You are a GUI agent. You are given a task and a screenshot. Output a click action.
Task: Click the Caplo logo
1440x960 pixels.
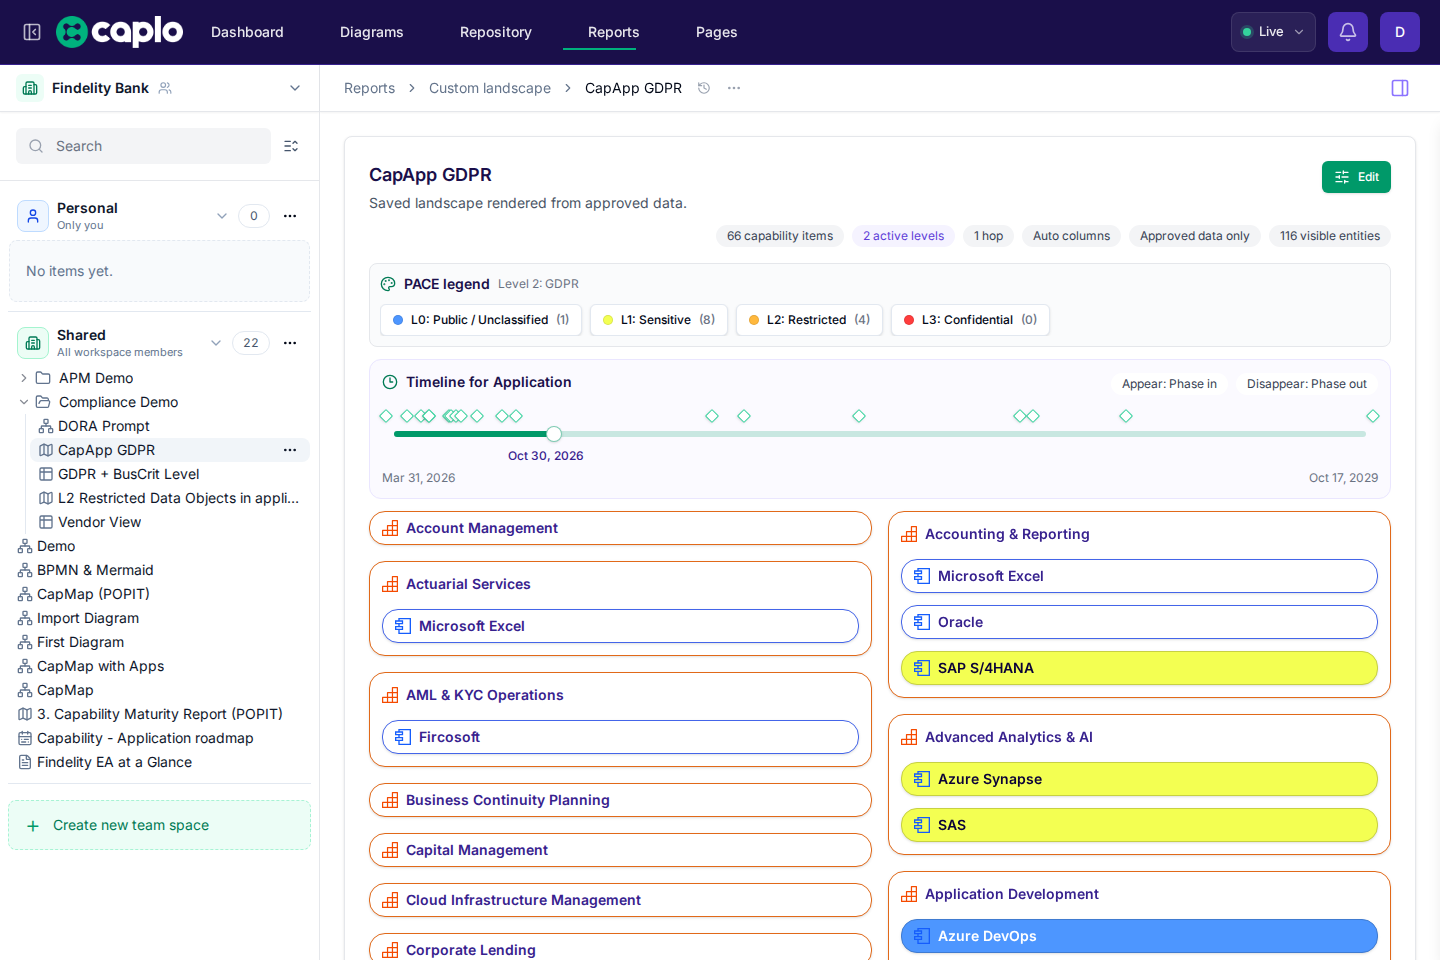pyautogui.click(x=120, y=32)
